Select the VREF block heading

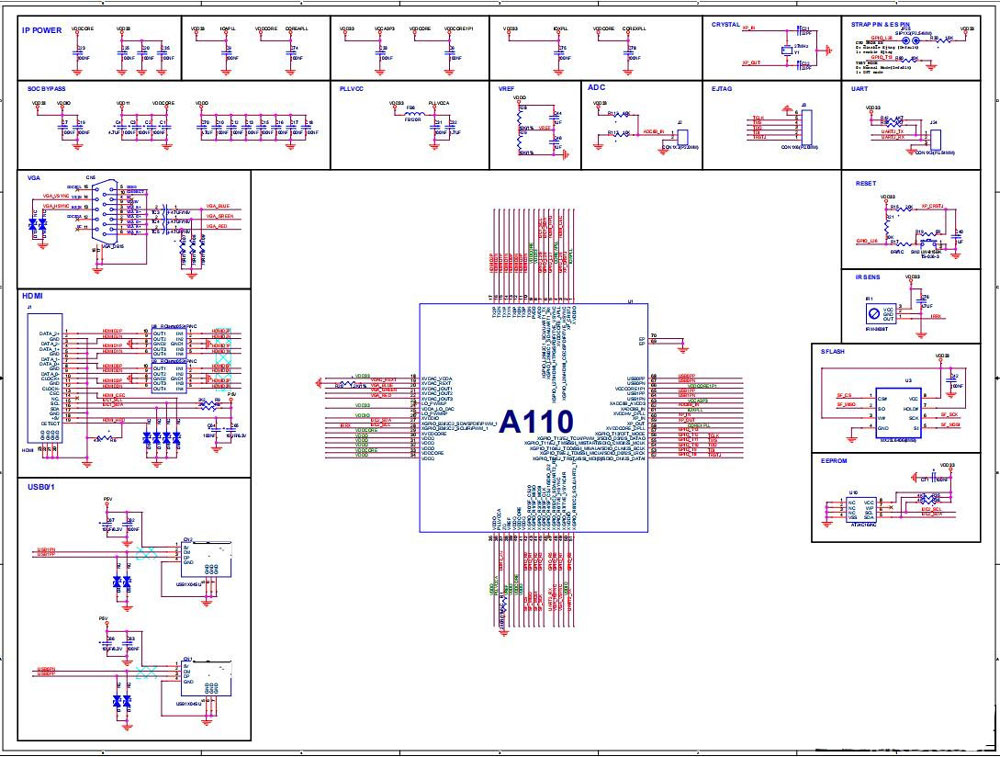(506, 89)
